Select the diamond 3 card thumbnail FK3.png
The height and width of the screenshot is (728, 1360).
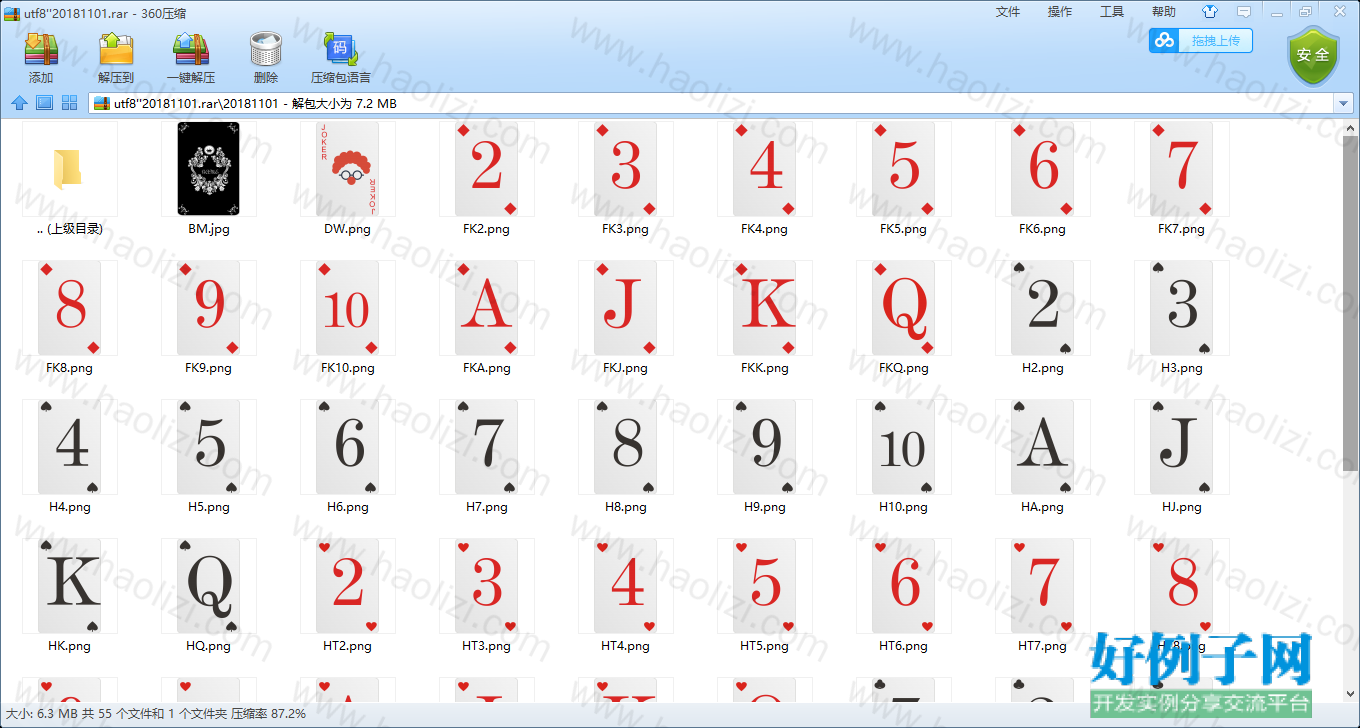tap(626, 169)
